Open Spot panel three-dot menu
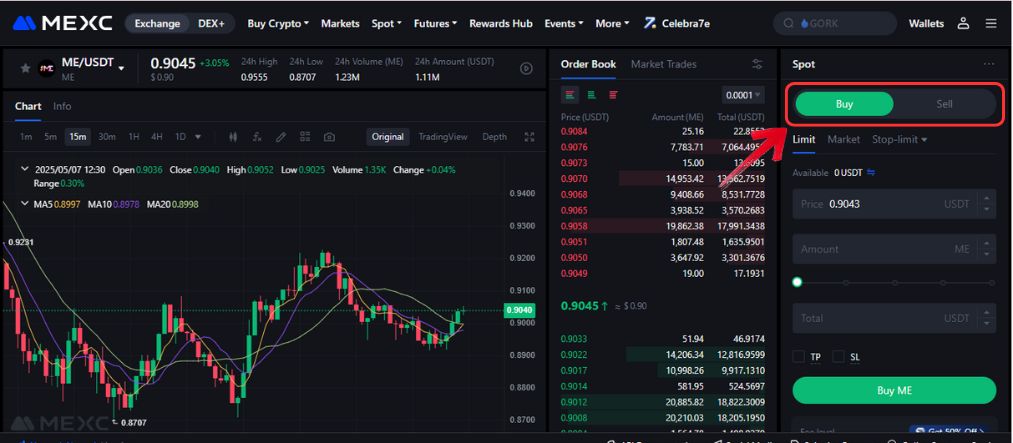Screen dimensions: 1013x443 click(988, 64)
